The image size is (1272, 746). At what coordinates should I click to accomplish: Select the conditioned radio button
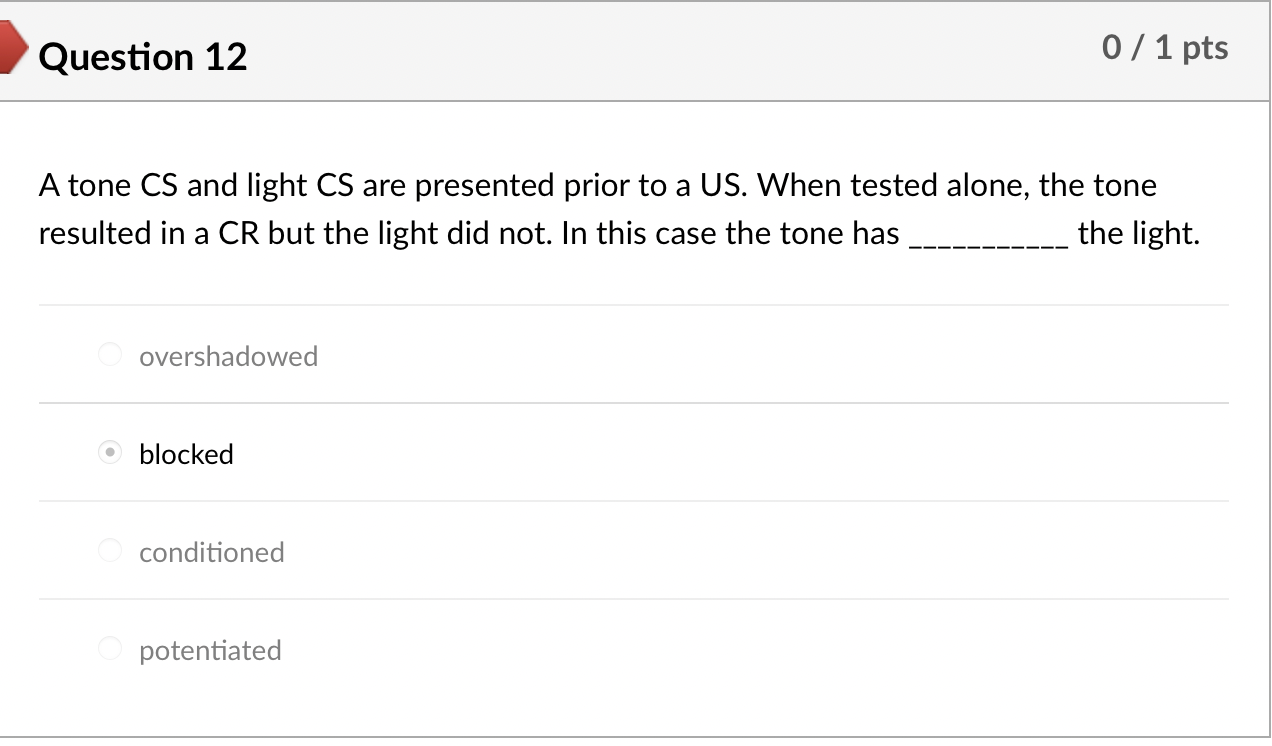coord(109,550)
